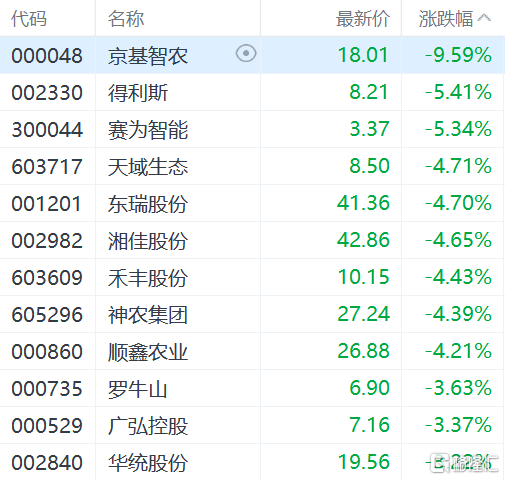Open stock name 华统股份
Viewport: 505px width, 480px height.
pyautogui.click(x=148, y=462)
